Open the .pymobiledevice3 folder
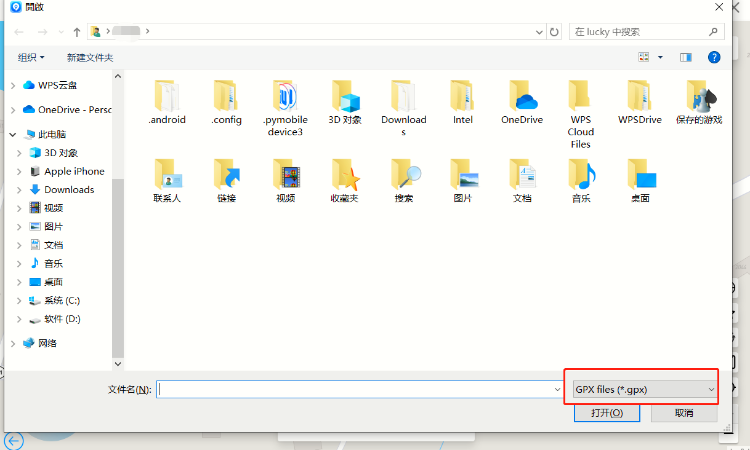 286,108
